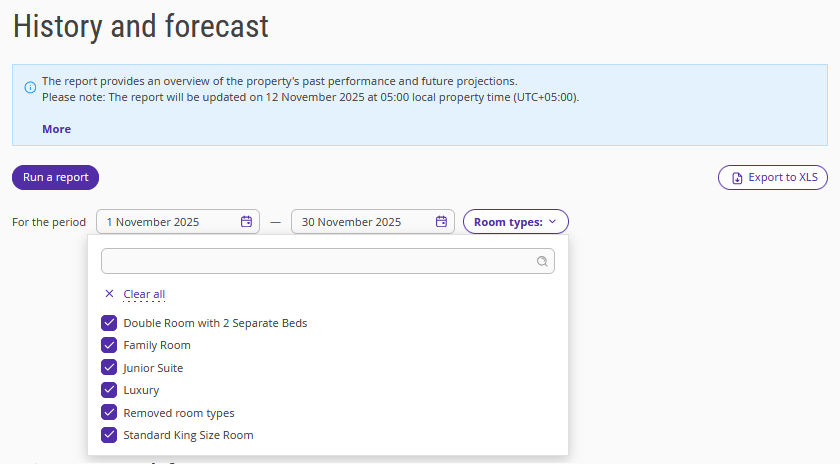This screenshot has width=840, height=464.
Task: Toggle the Junior Suite checkbox
Action: tap(109, 368)
